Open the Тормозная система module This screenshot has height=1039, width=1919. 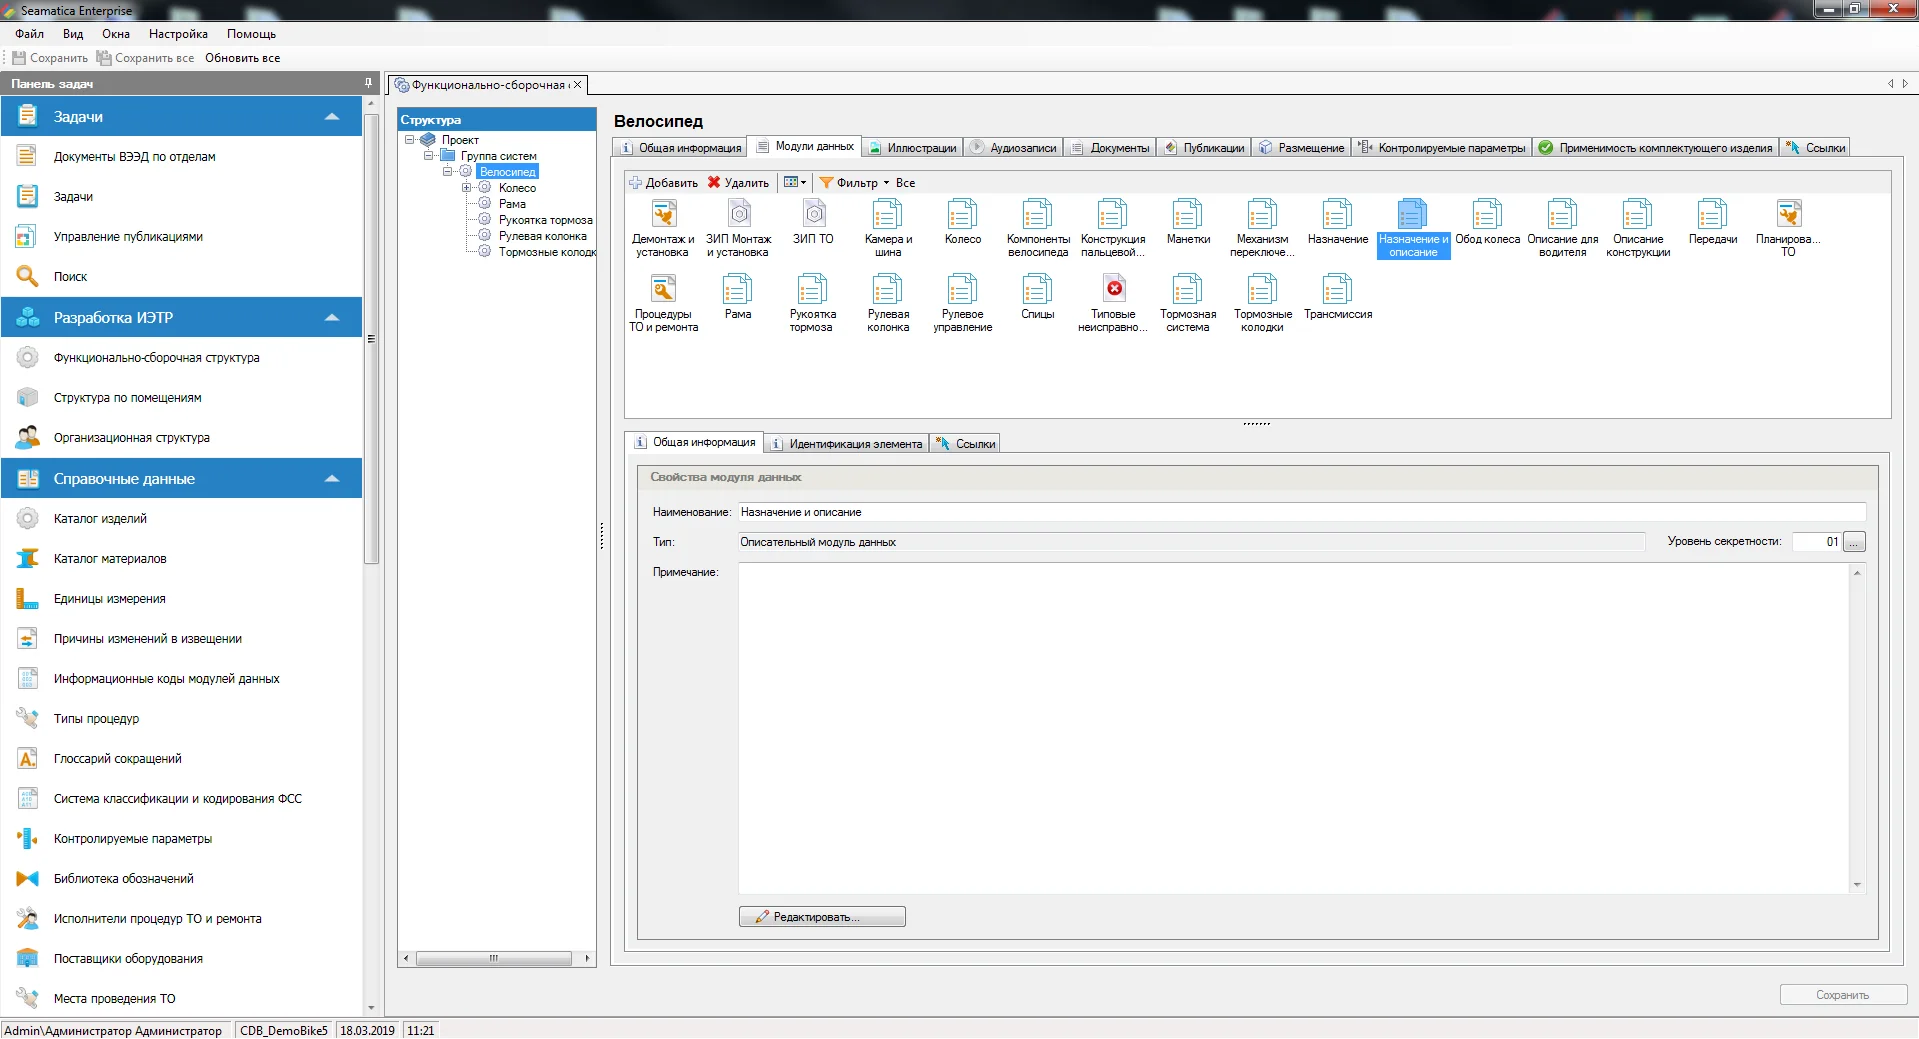[x=1188, y=304]
